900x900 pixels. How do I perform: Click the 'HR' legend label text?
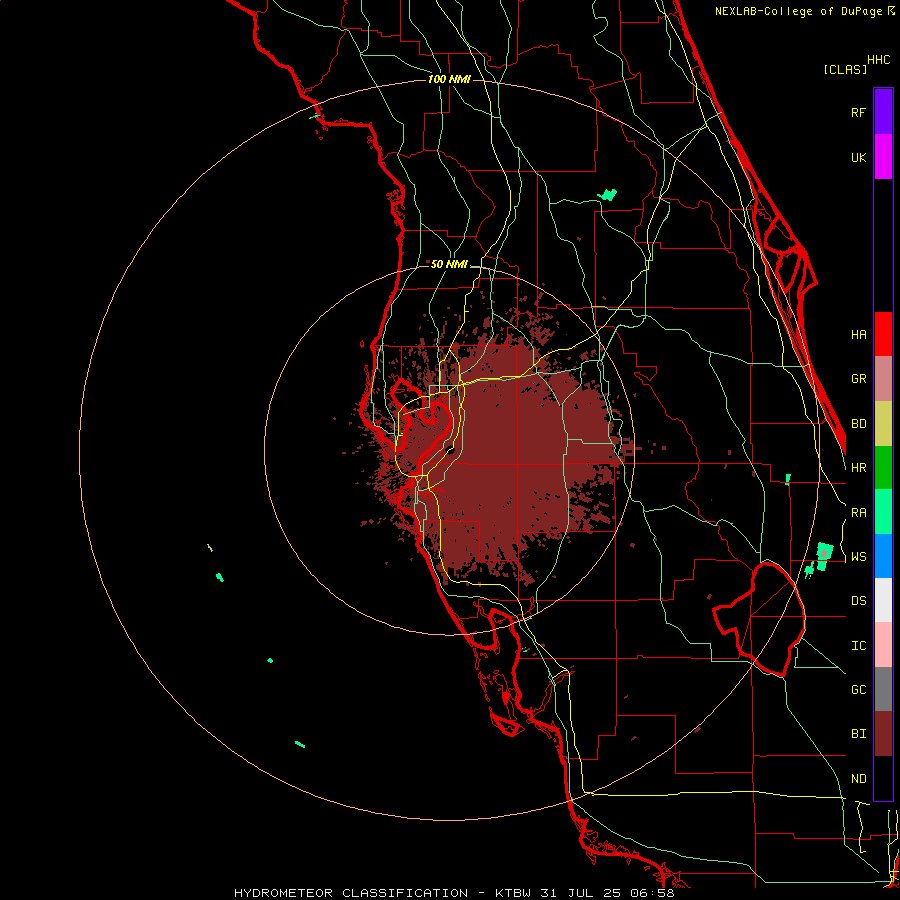pyautogui.click(x=858, y=468)
